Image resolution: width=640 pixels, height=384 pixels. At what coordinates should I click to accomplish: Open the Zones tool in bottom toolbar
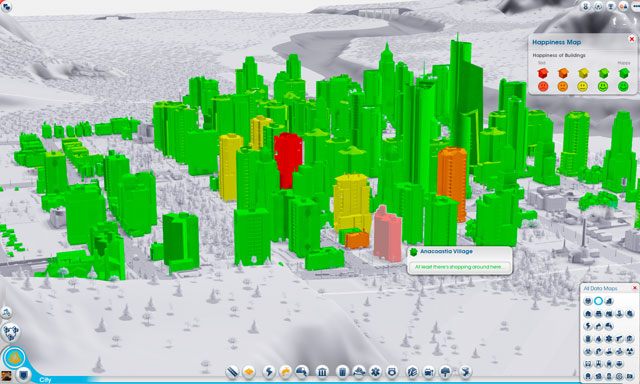249,372
